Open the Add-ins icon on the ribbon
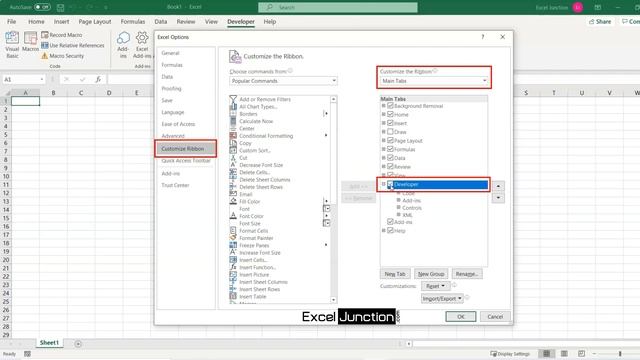The image size is (640, 360). point(123,38)
